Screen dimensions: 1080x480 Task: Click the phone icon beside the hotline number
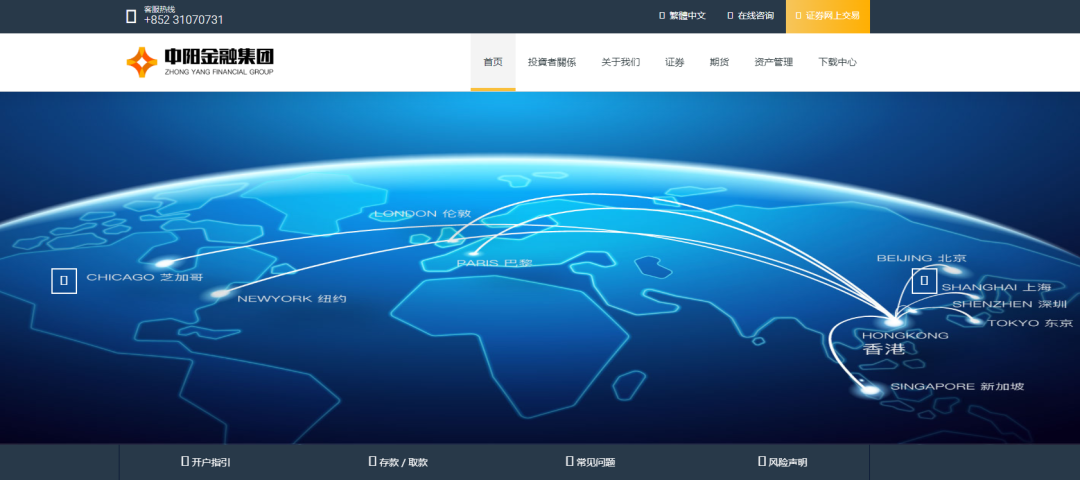tap(131, 17)
